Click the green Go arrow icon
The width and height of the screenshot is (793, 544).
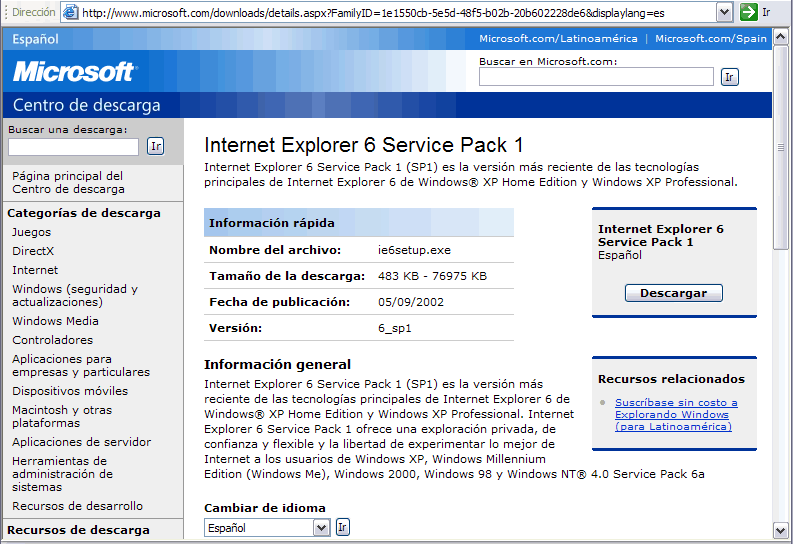pyautogui.click(x=748, y=12)
